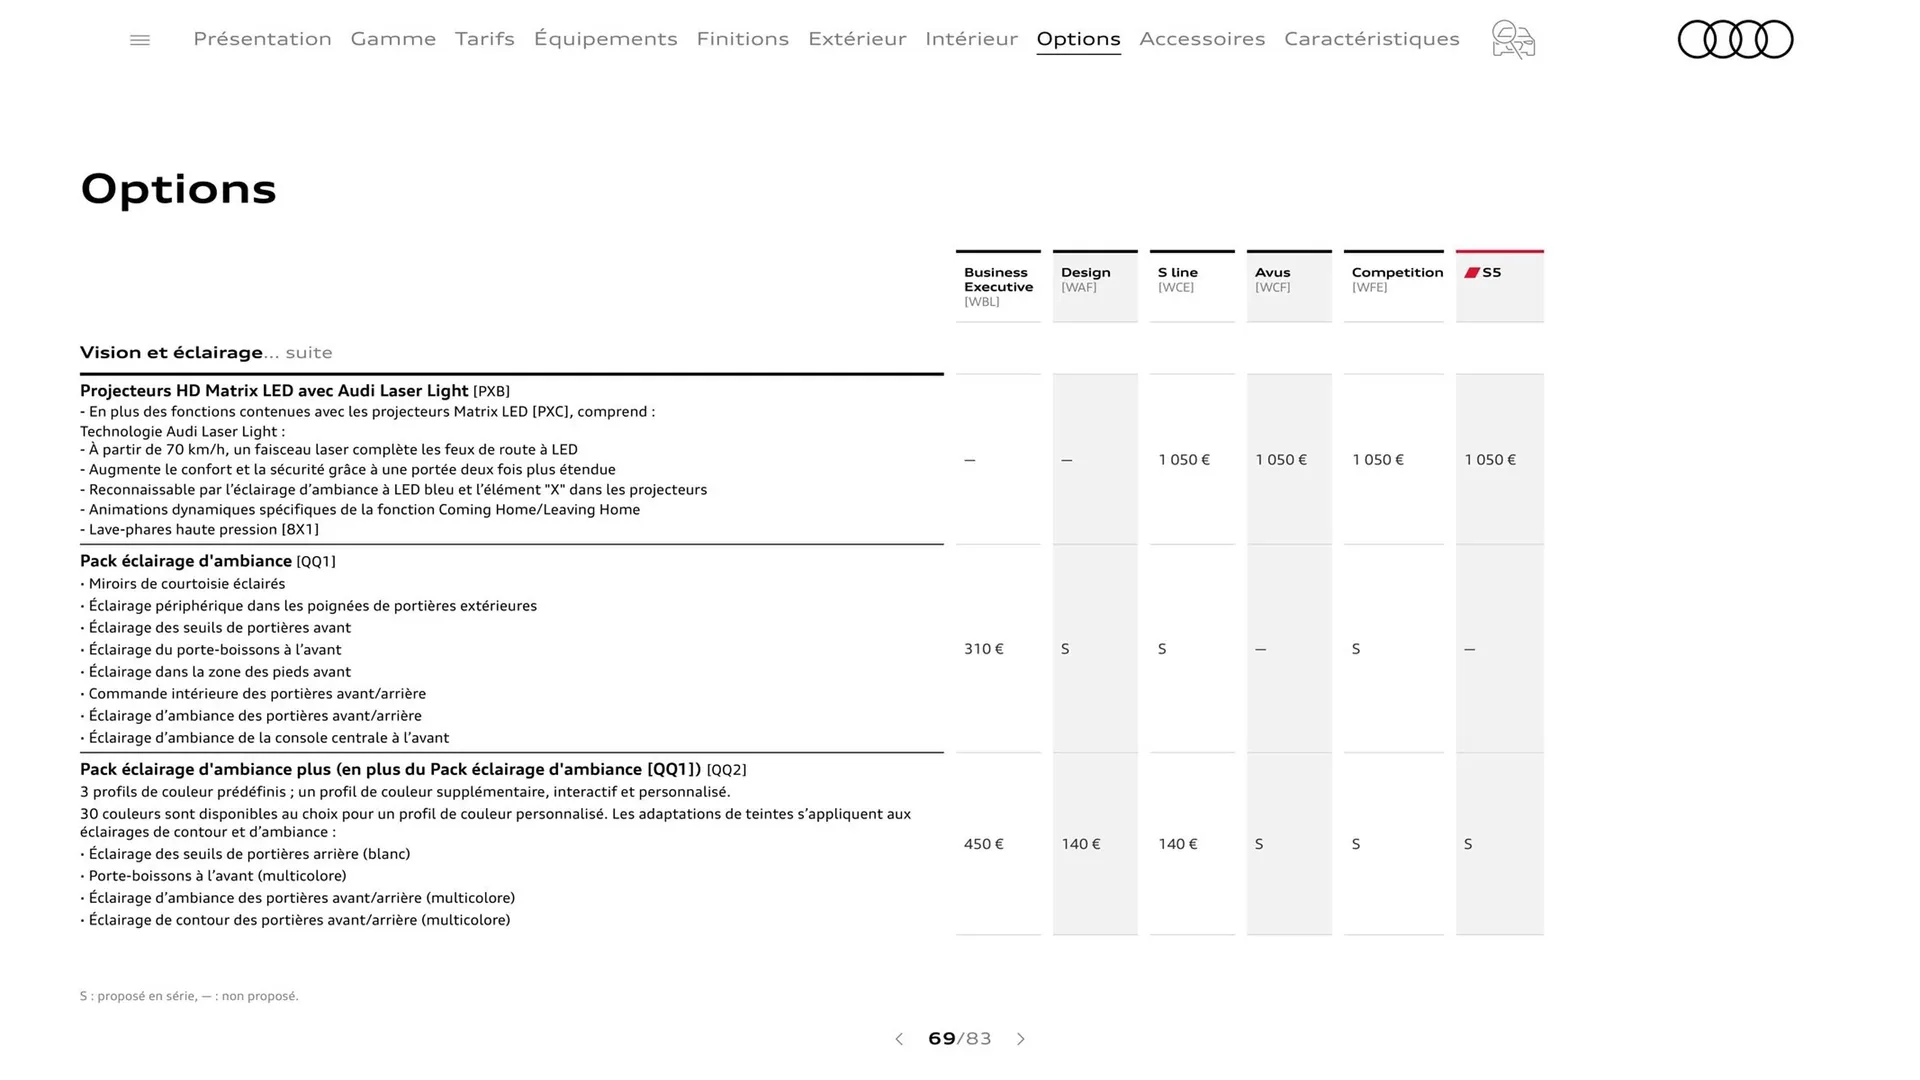Click the 140 € price under Design
1920x1080 pixels.
click(x=1081, y=844)
